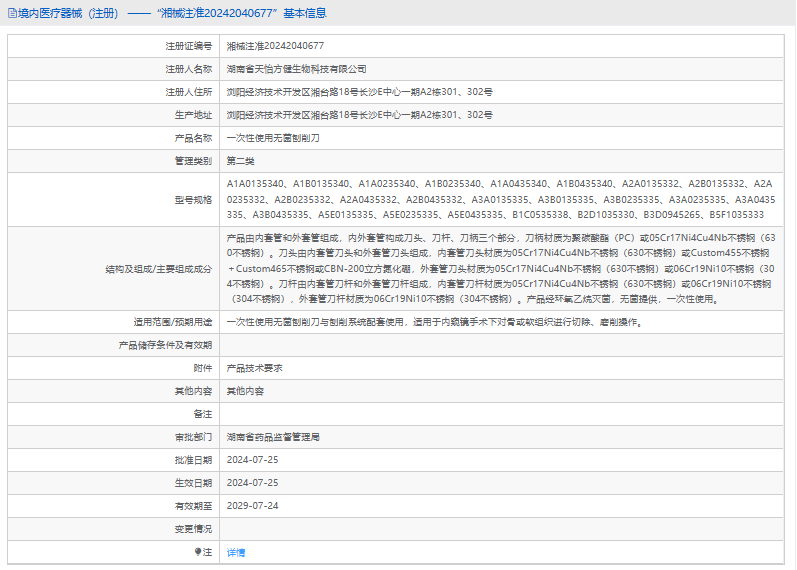Click the structure description beginning 产品由内套管和外套管组成
Image resolution: width=797 pixels, height=570 pixels.
tap(501, 268)
